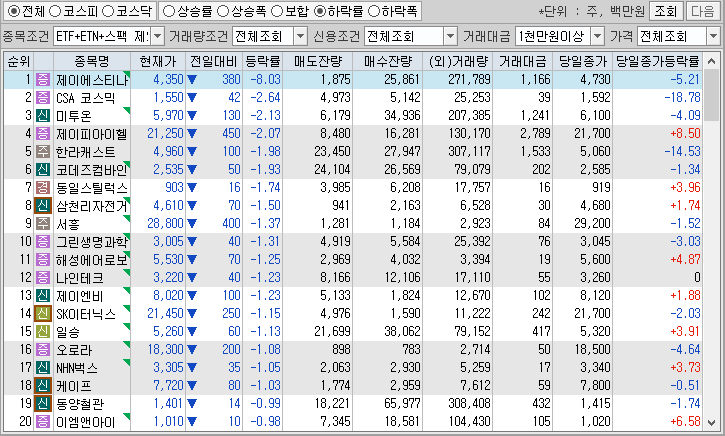The image size is (725, 436).
Task: Select the 상승폭 radio button
Action: click(x=223, y=11)
